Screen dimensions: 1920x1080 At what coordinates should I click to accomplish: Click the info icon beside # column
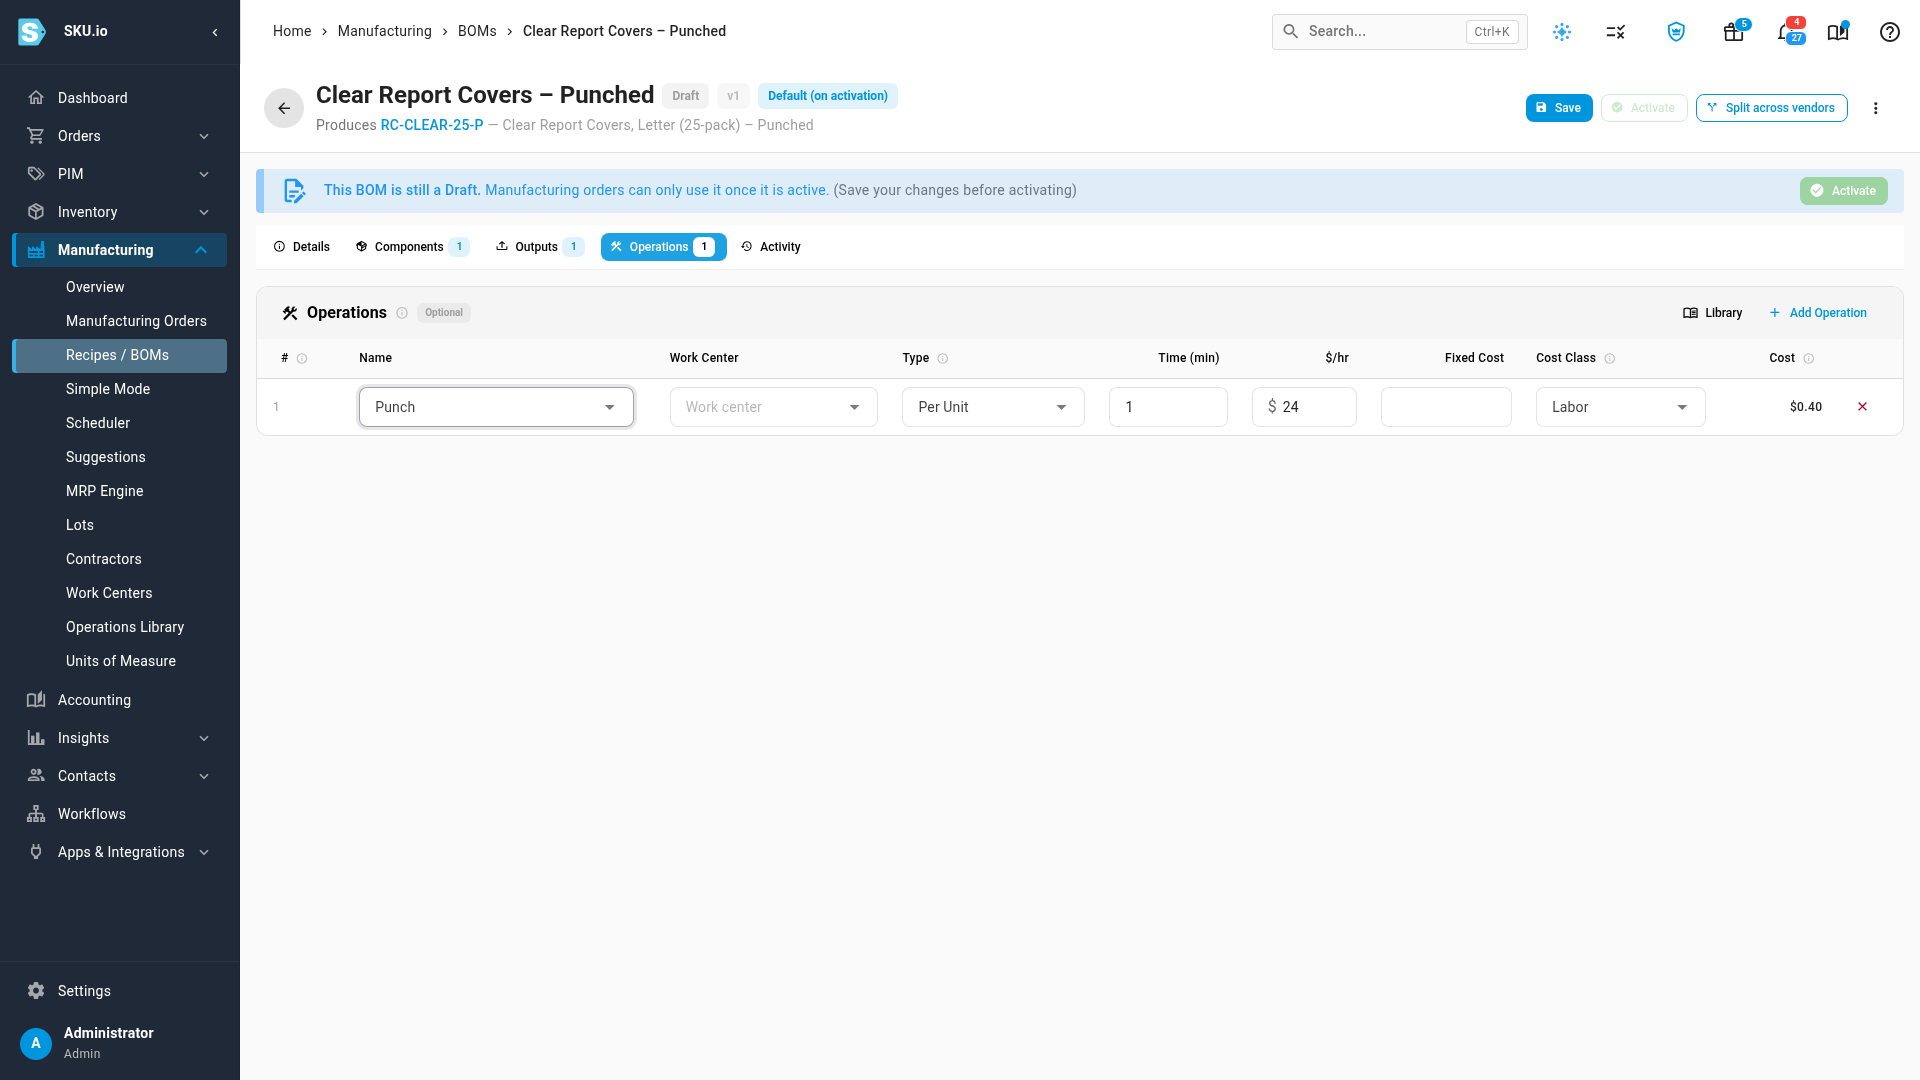[x=302, y=358]
